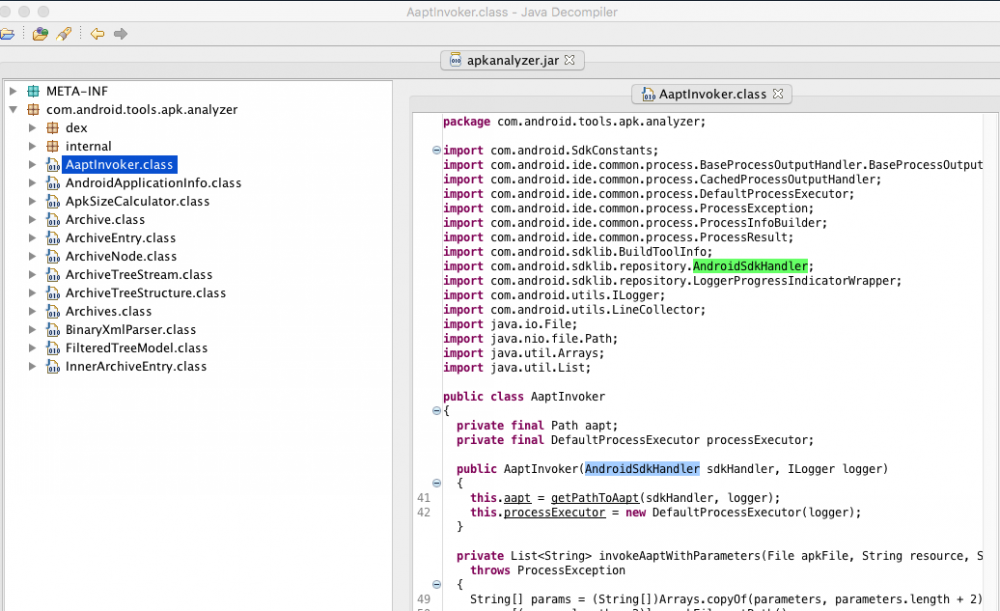This screenshot has height=611, width=1000.
Task: Collapse the com.android.tools.apk.analyzer package
Action: [13, 110]
